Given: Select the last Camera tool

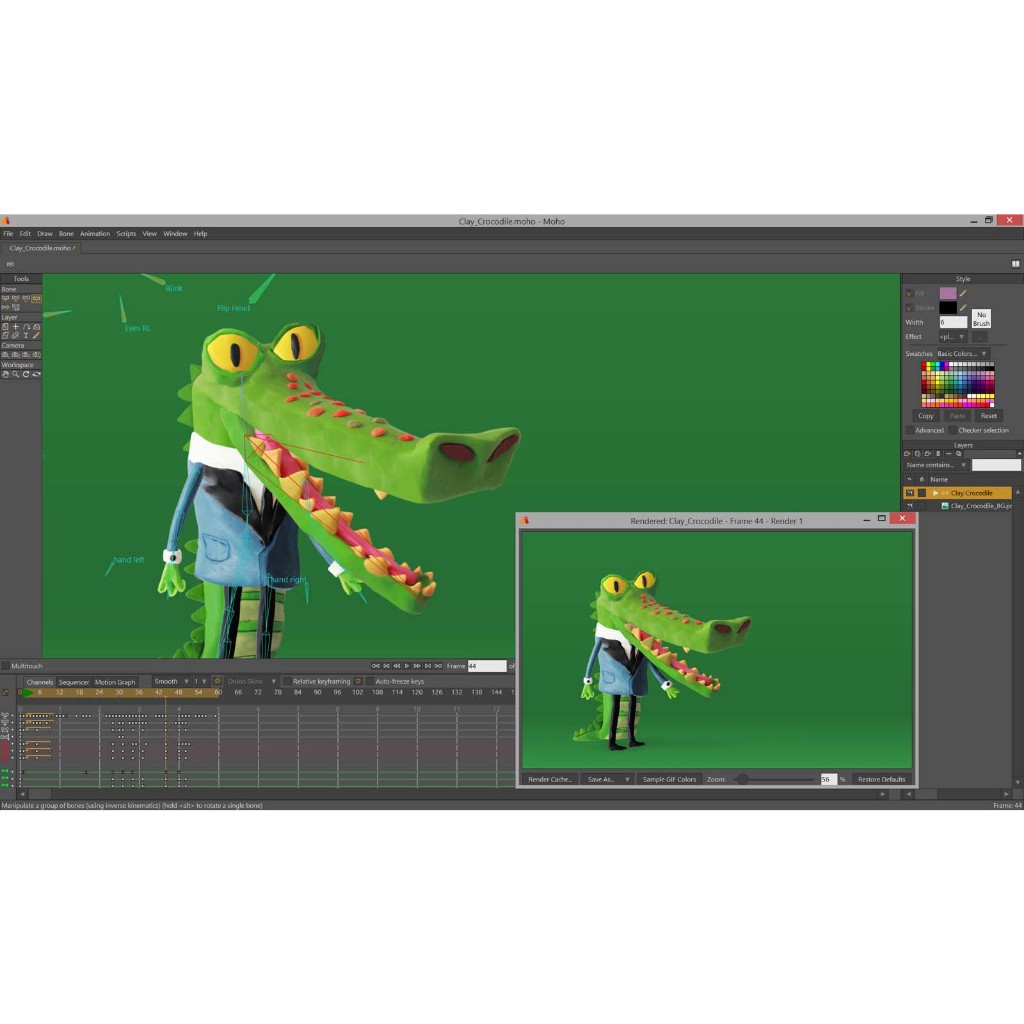Looking at the screenshot, I should (37, 355).
